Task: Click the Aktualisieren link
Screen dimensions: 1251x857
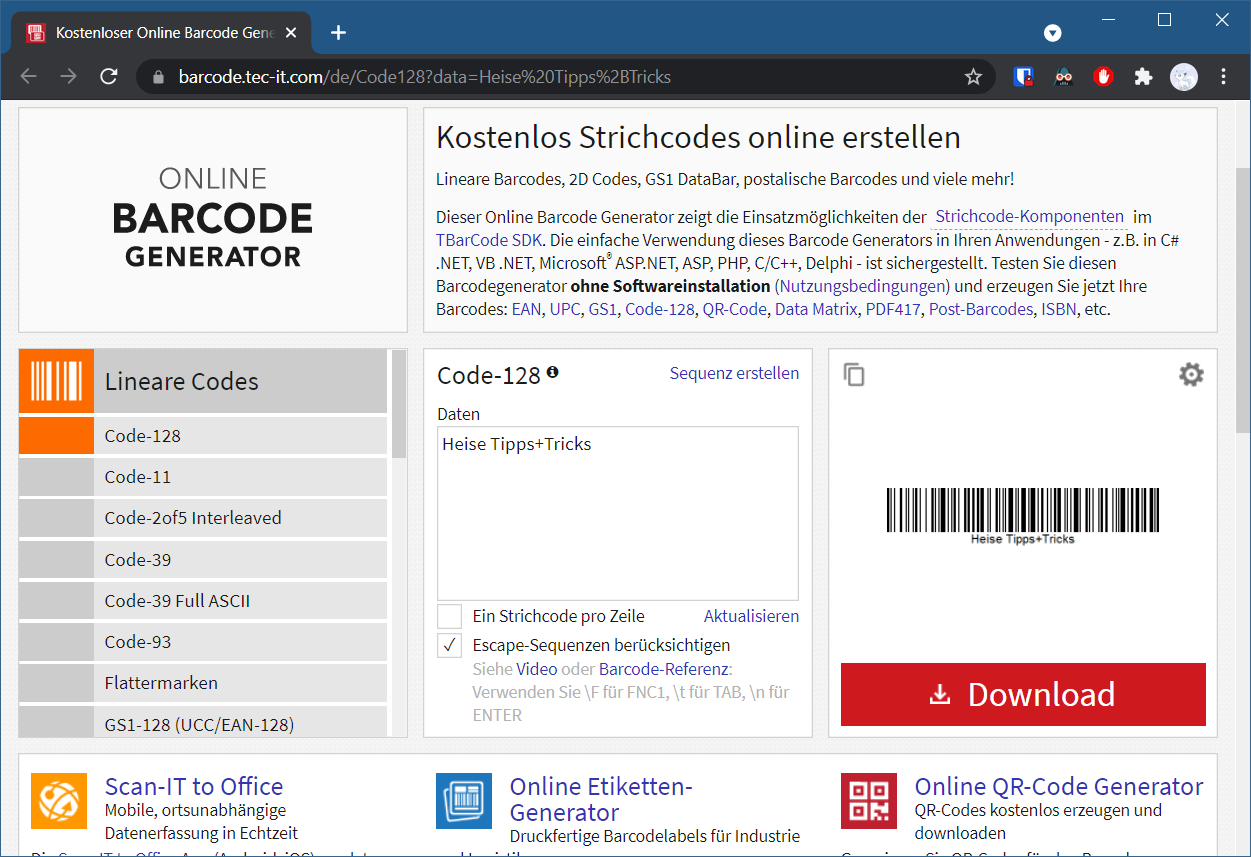Action: (751, 616)
